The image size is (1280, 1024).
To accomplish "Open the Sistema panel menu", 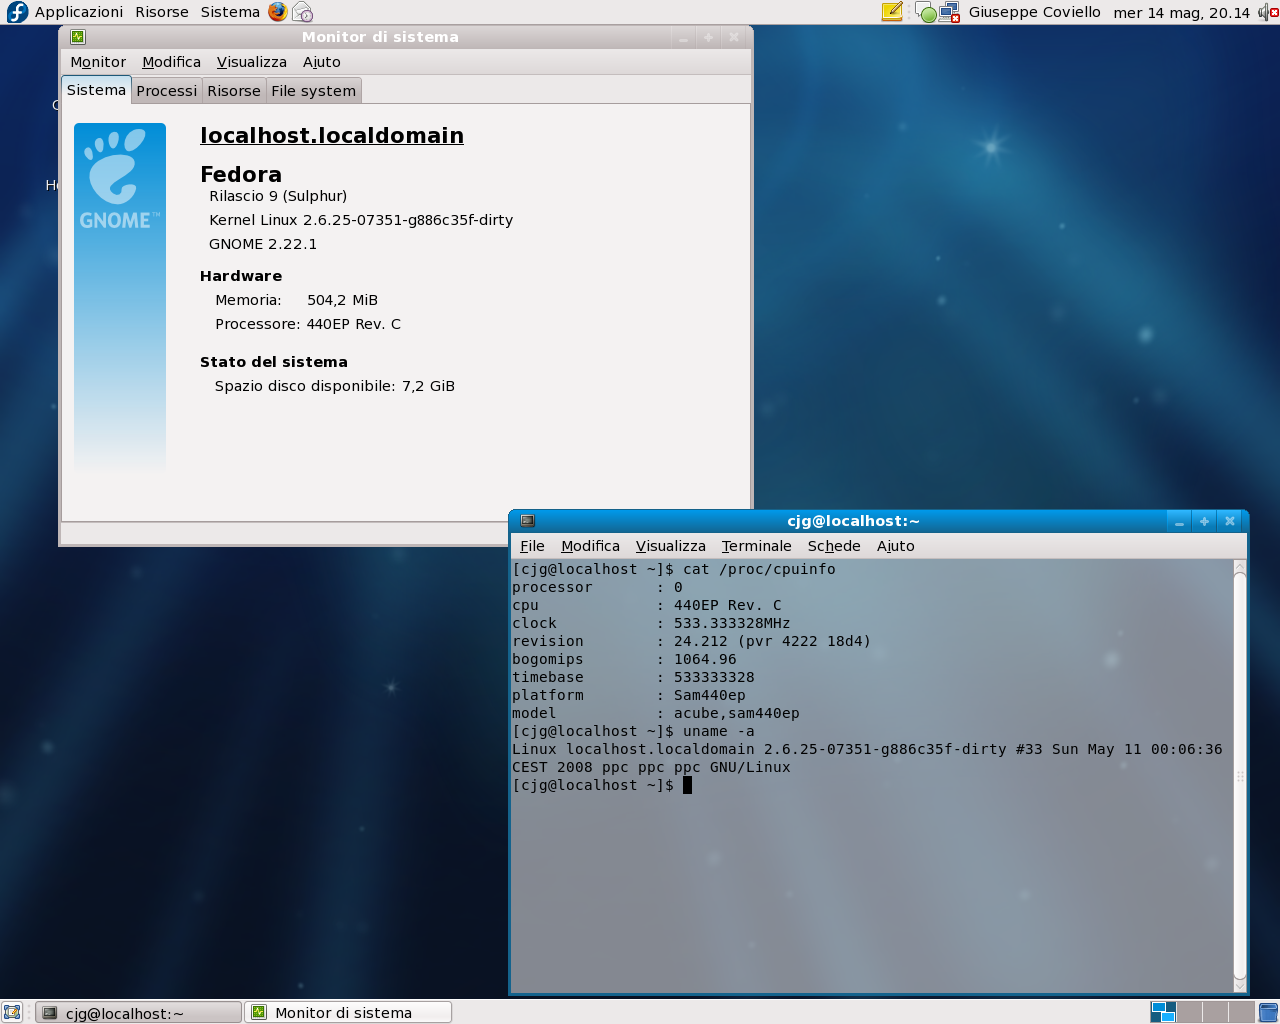I will (230, 12).
